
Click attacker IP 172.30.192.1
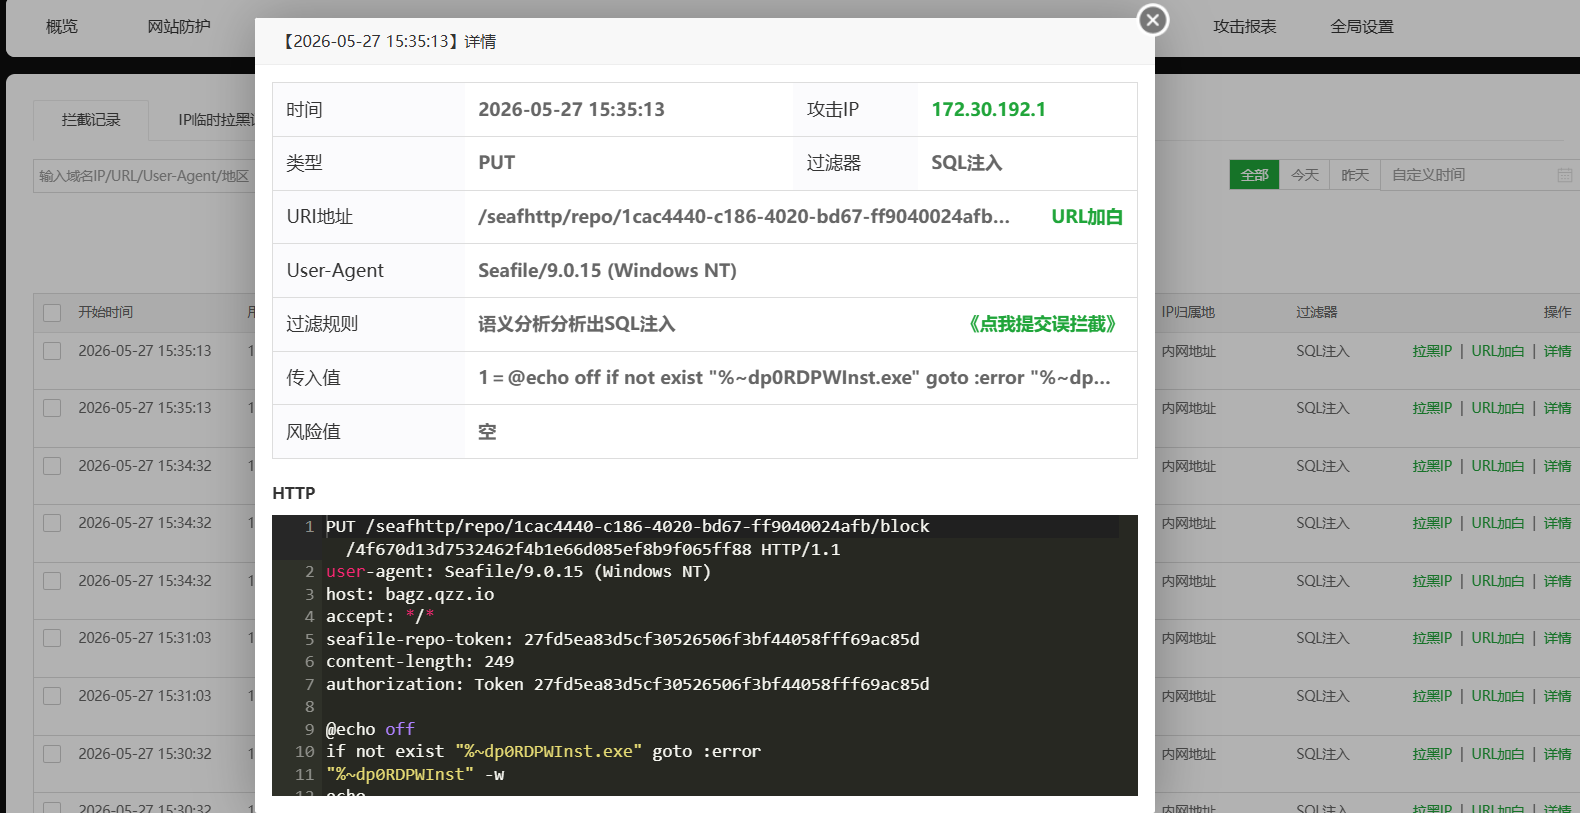(x=988, y=110)
